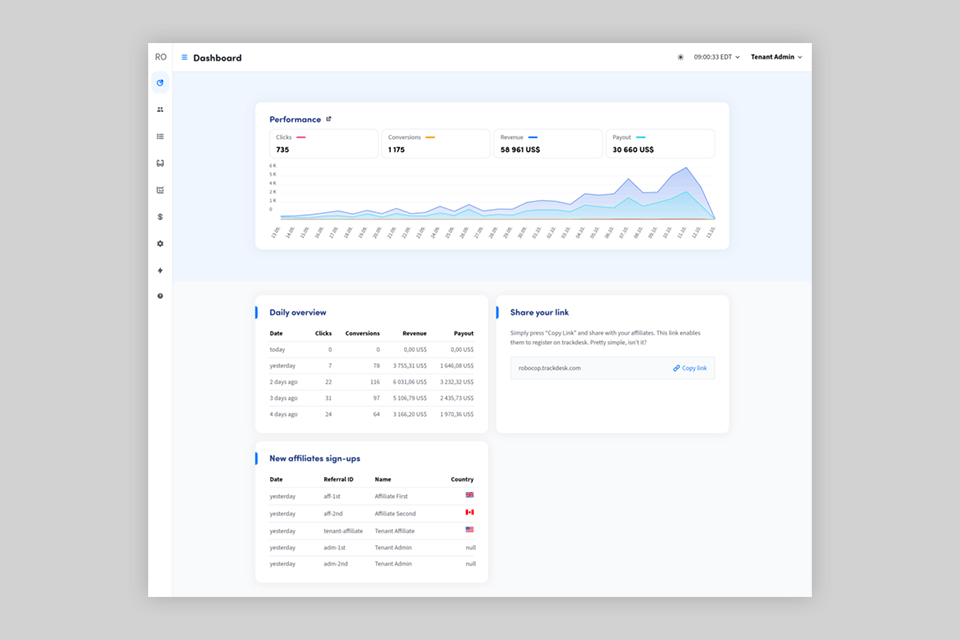Viewport: 960px width, 640px height.
Task: Click the 58 961 US$ revenue total
Action: click(520, 149)
